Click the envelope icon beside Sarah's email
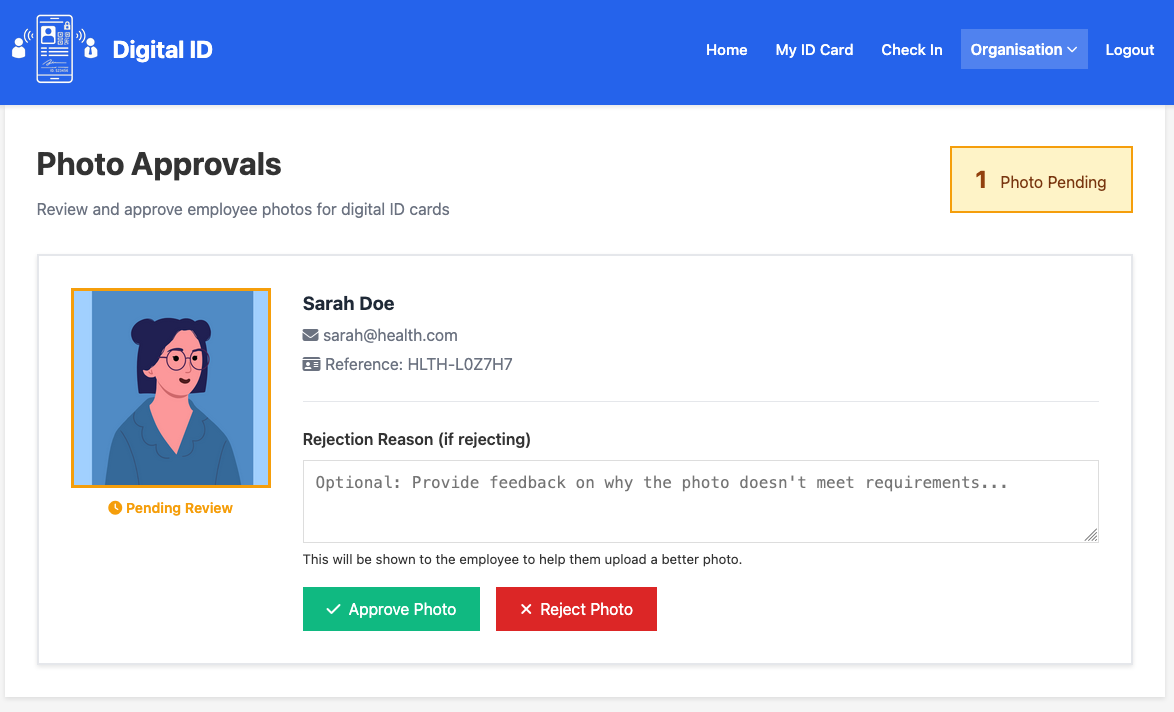The image size is (1174, 712). pos(311,336)
